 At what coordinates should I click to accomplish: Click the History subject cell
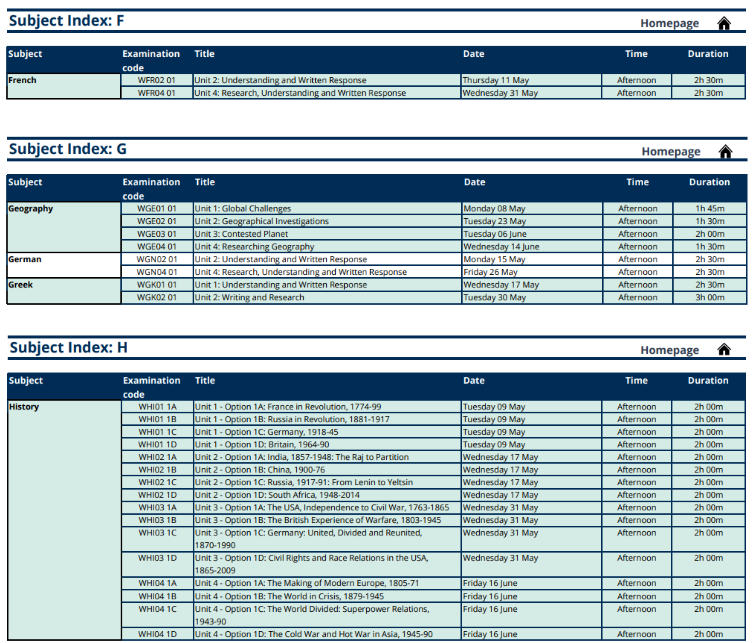[64, 520]
